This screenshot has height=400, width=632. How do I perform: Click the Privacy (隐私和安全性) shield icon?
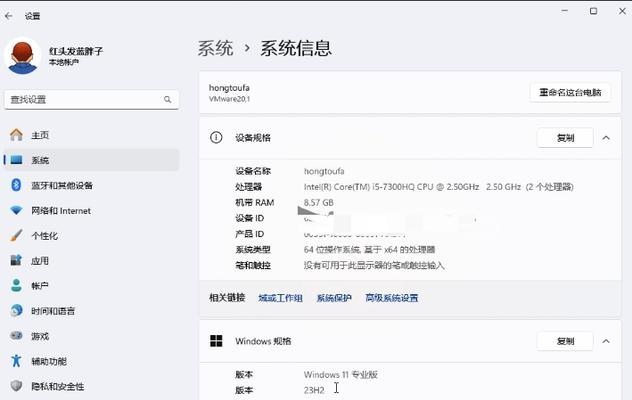(16, 386)
